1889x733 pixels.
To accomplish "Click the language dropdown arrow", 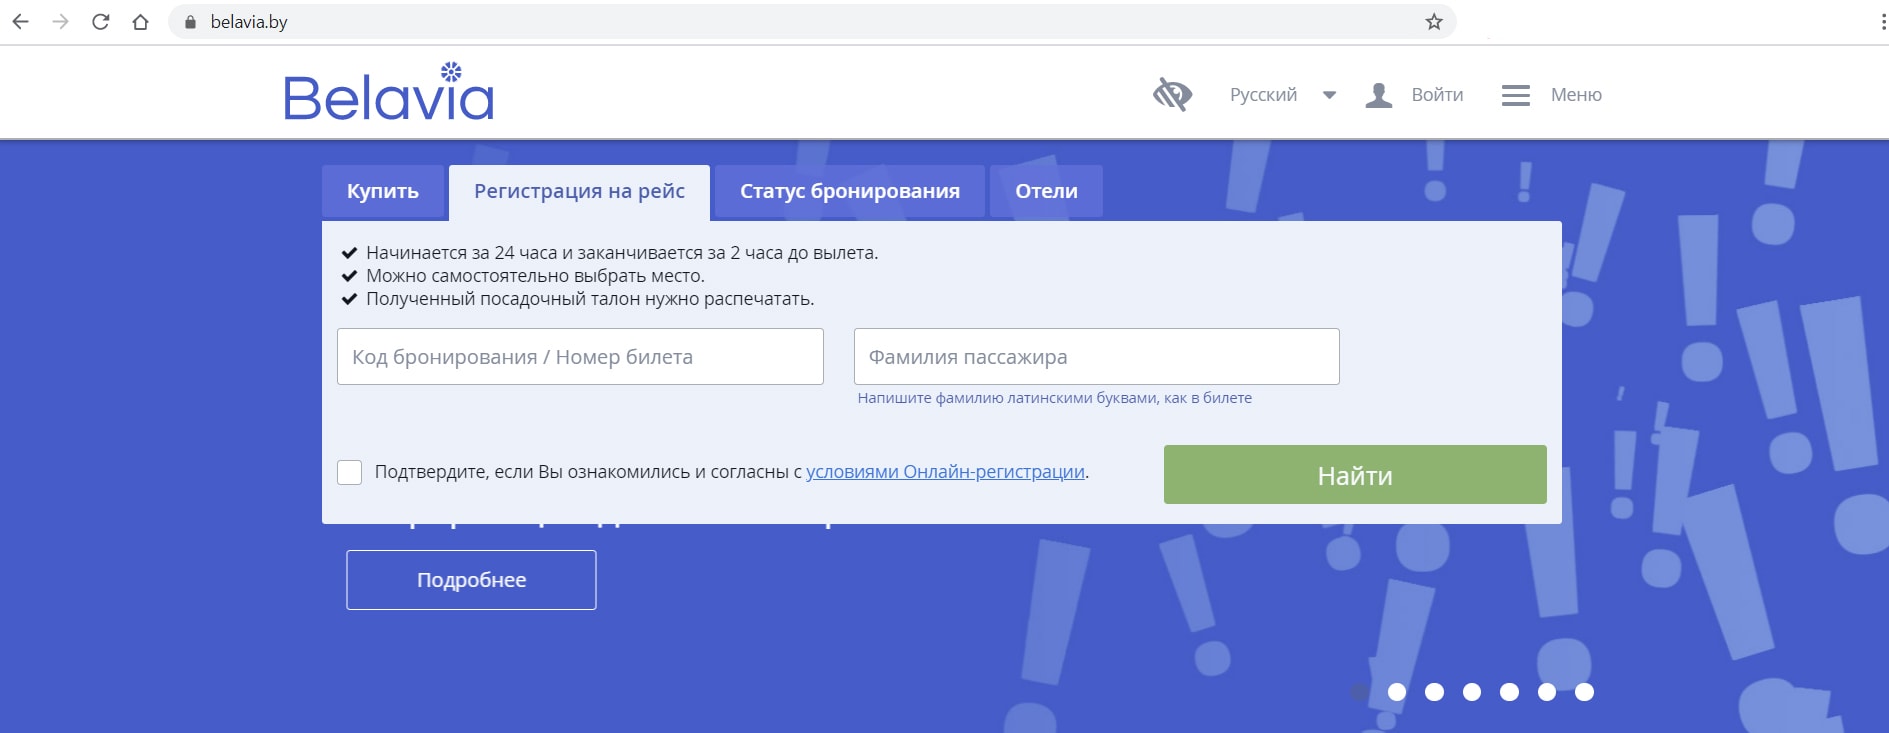I will [1329, 95].
